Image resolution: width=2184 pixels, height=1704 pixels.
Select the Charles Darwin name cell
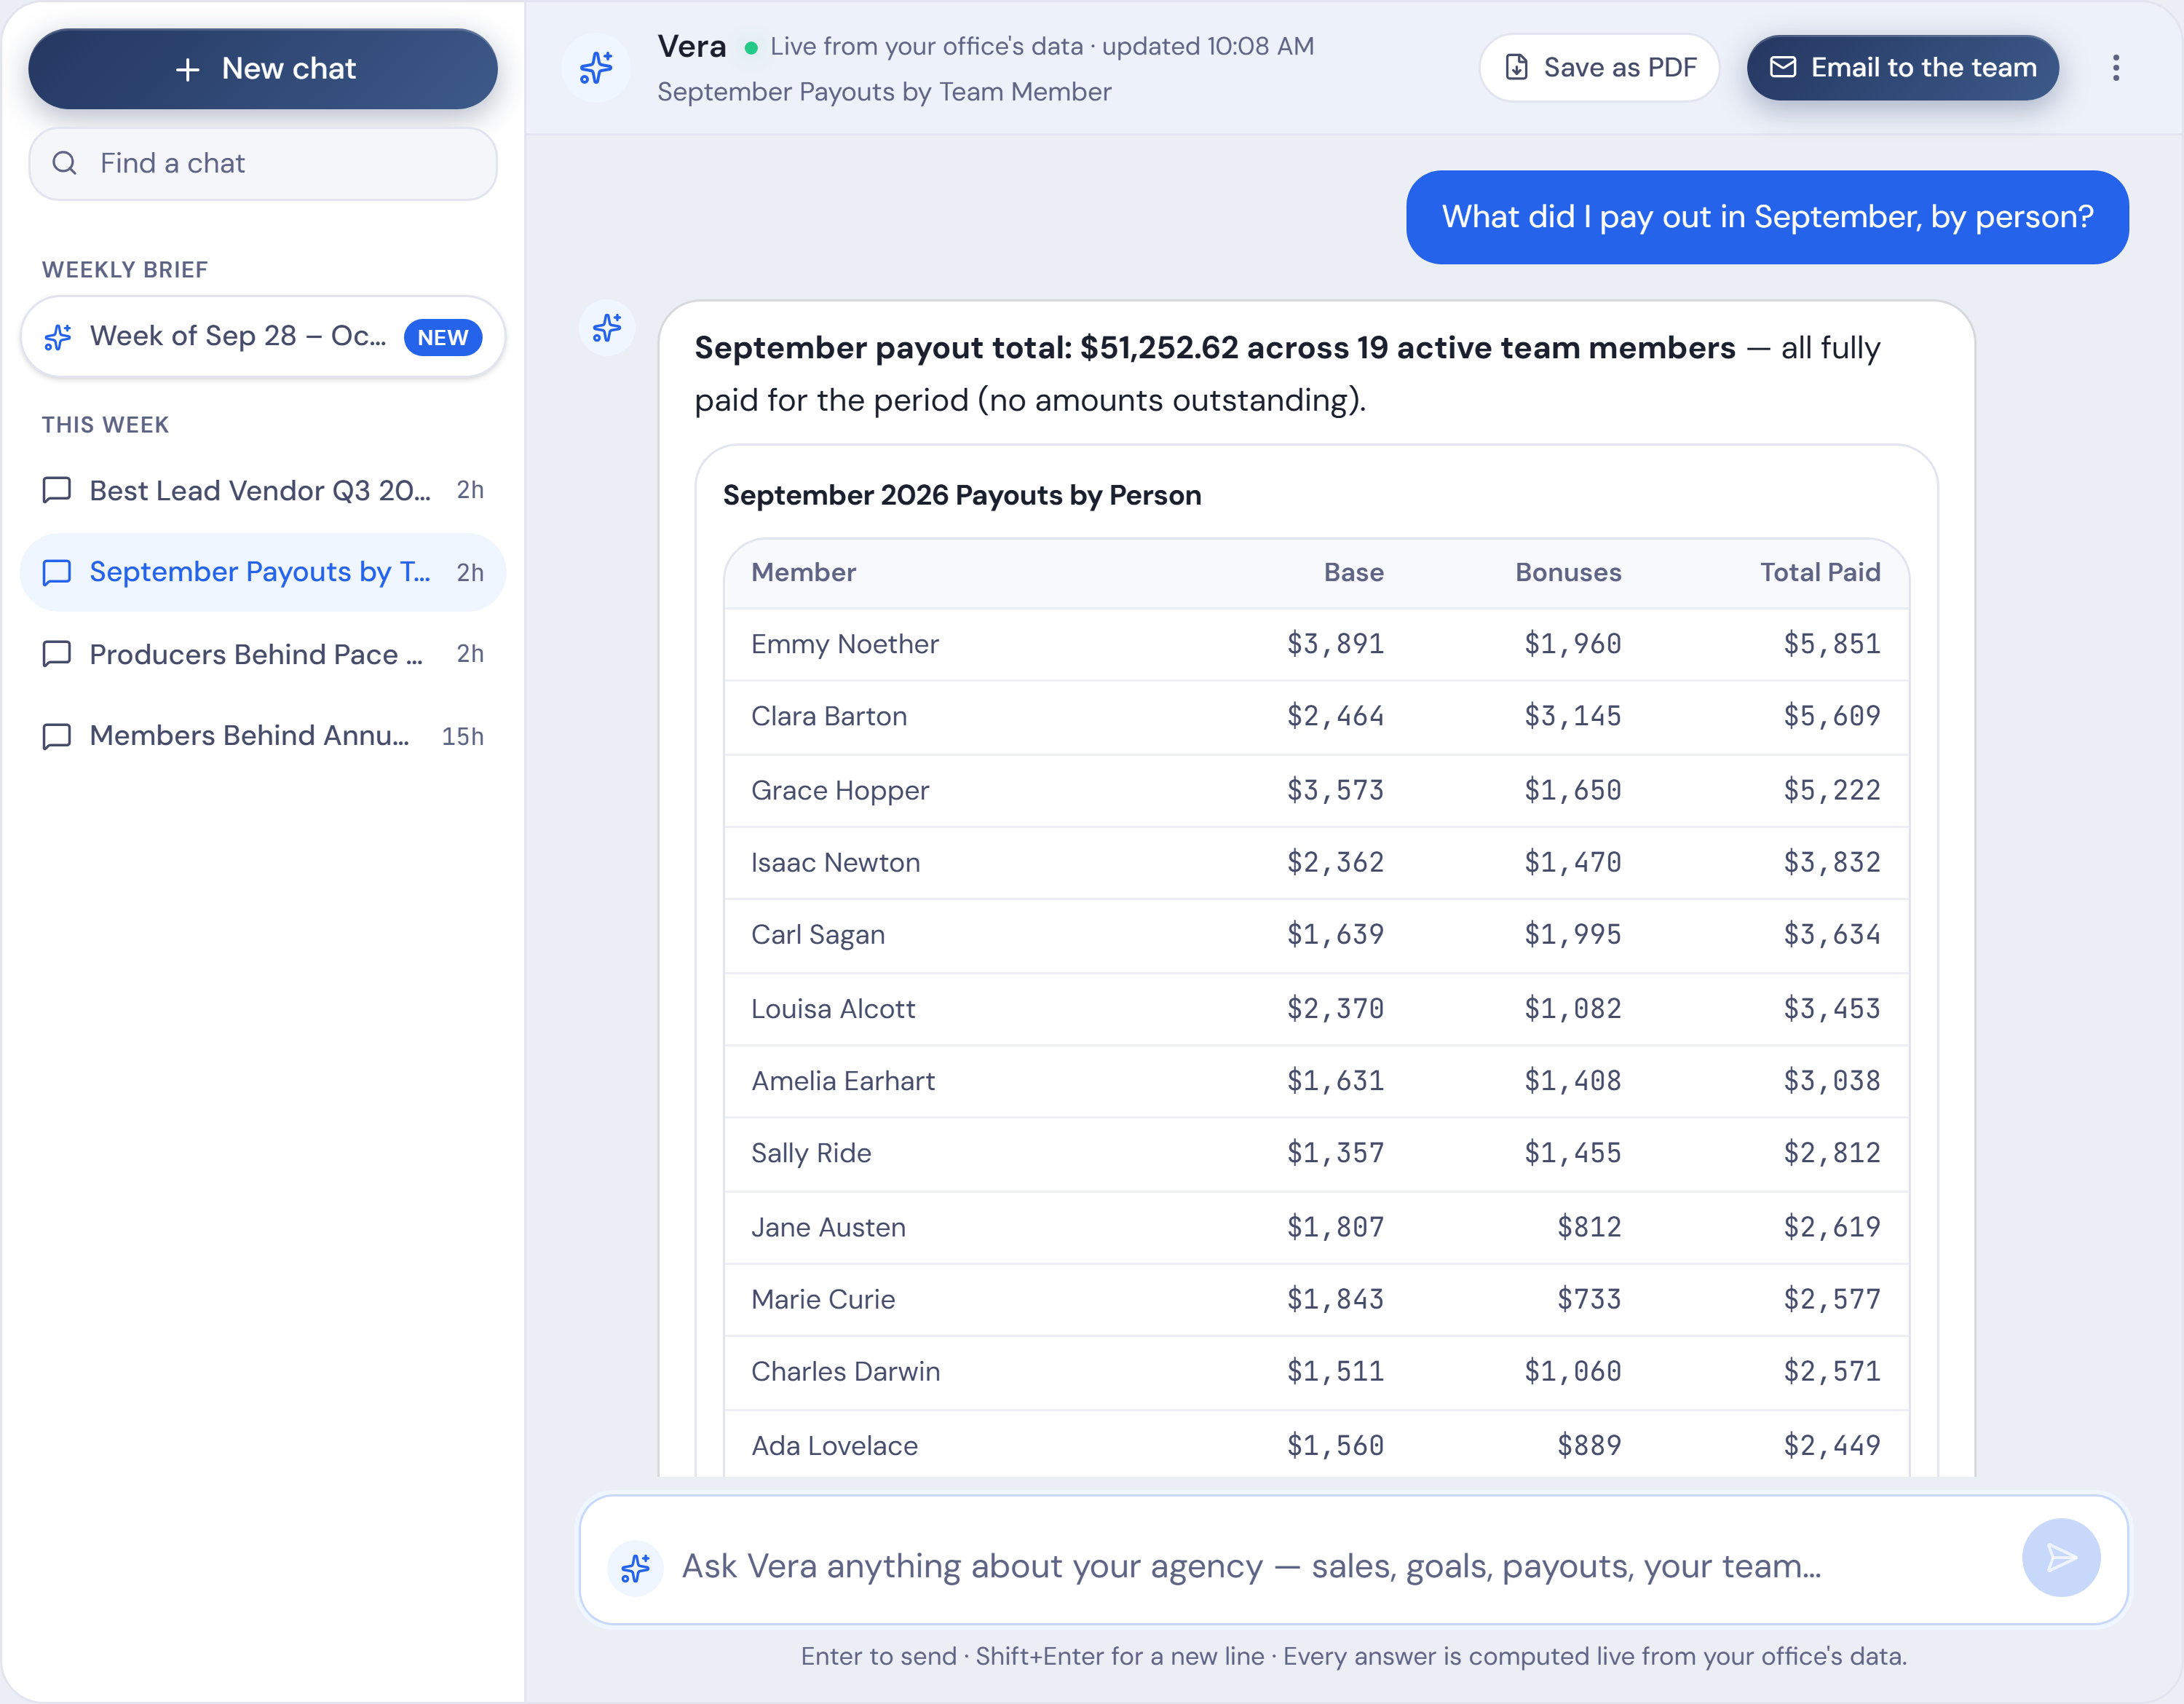846,1372
